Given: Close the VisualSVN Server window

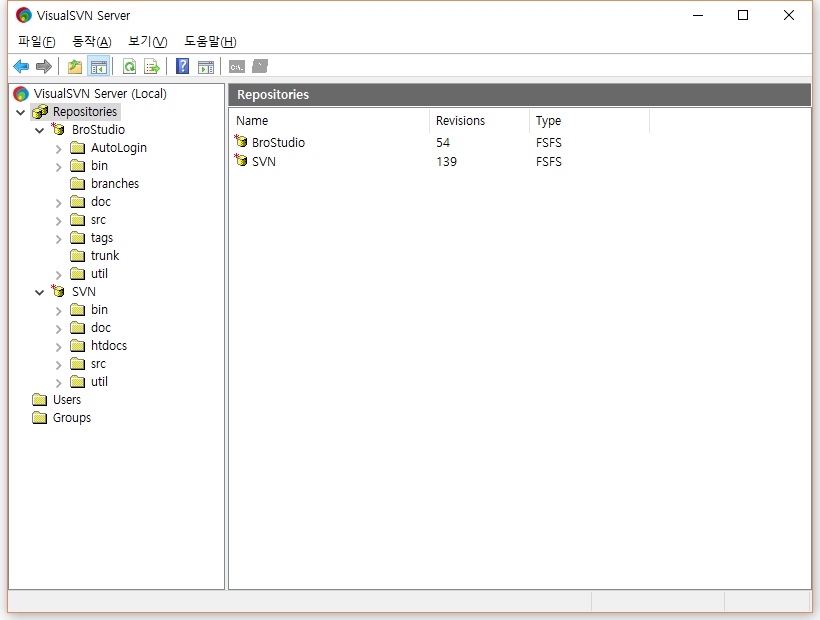Looking at the screenshot, I should coord(789,15).
